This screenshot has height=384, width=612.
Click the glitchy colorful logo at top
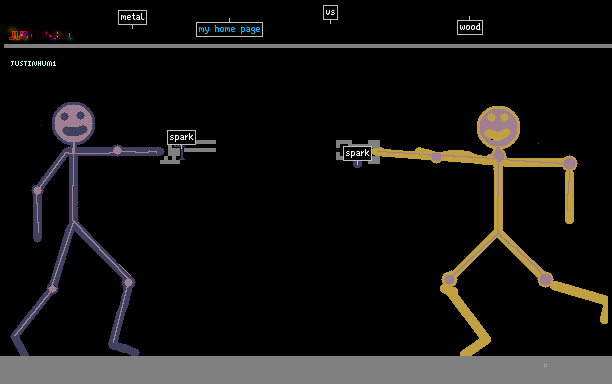point(40,35)
